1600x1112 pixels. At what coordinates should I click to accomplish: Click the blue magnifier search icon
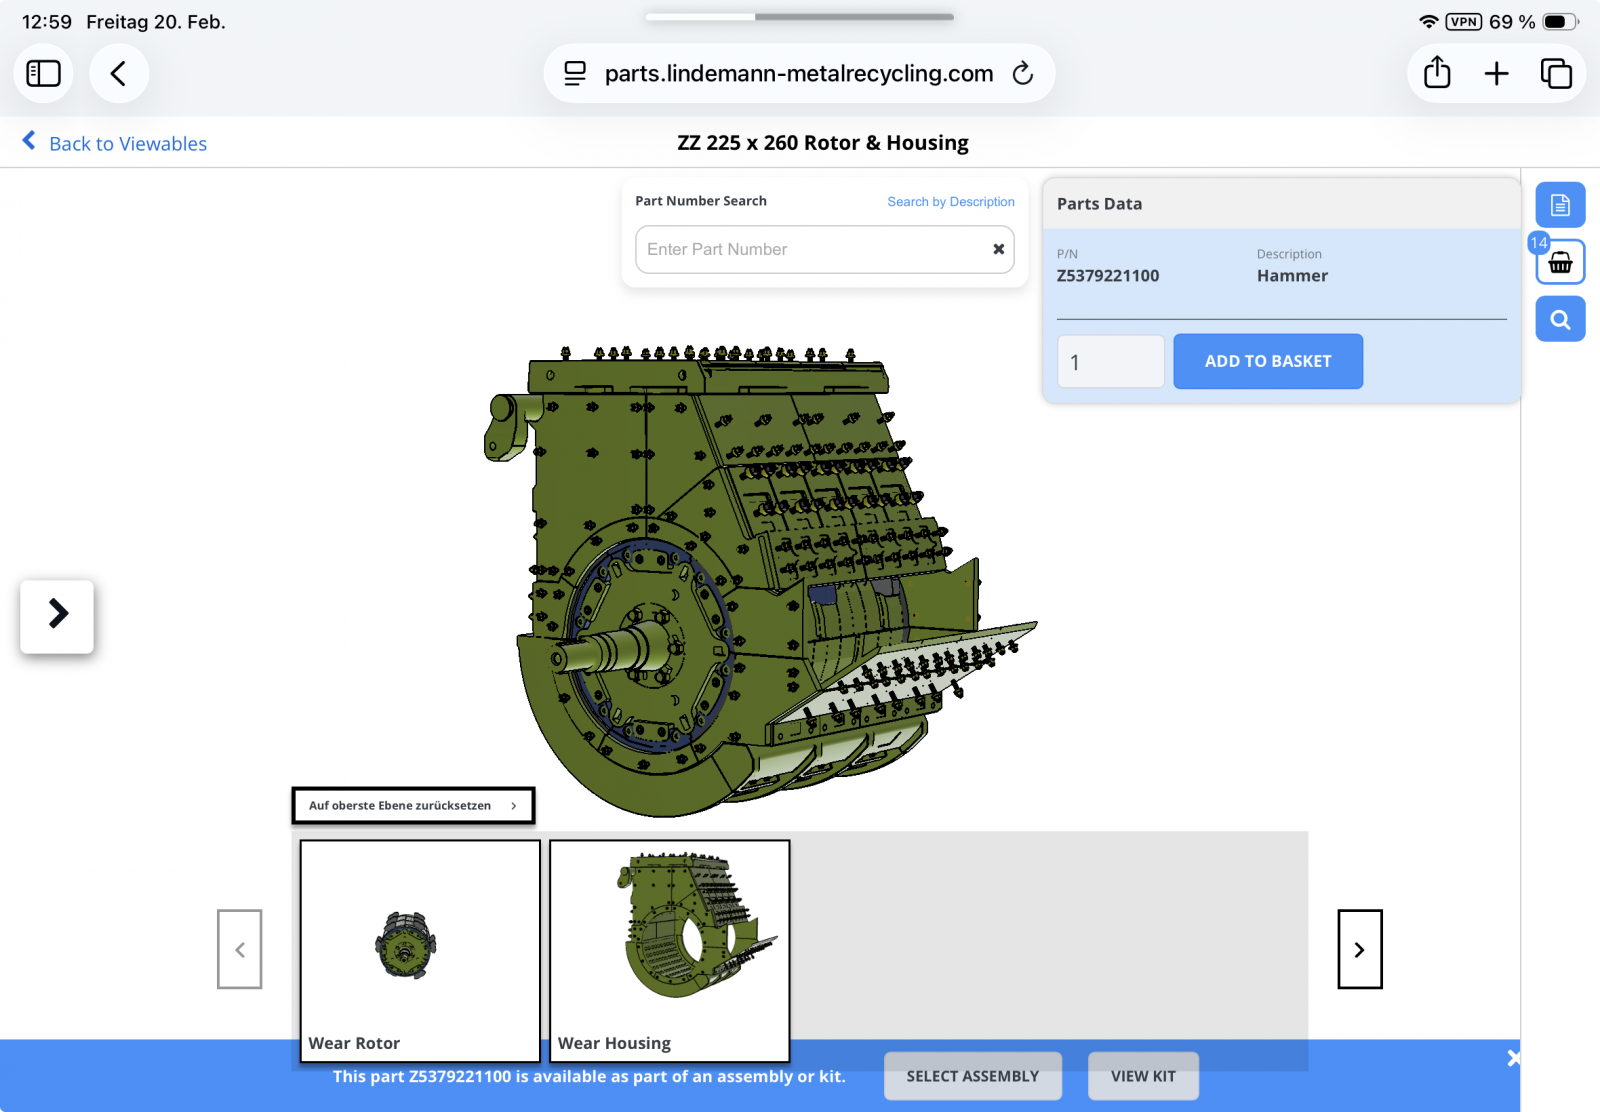coord(1560,320)
